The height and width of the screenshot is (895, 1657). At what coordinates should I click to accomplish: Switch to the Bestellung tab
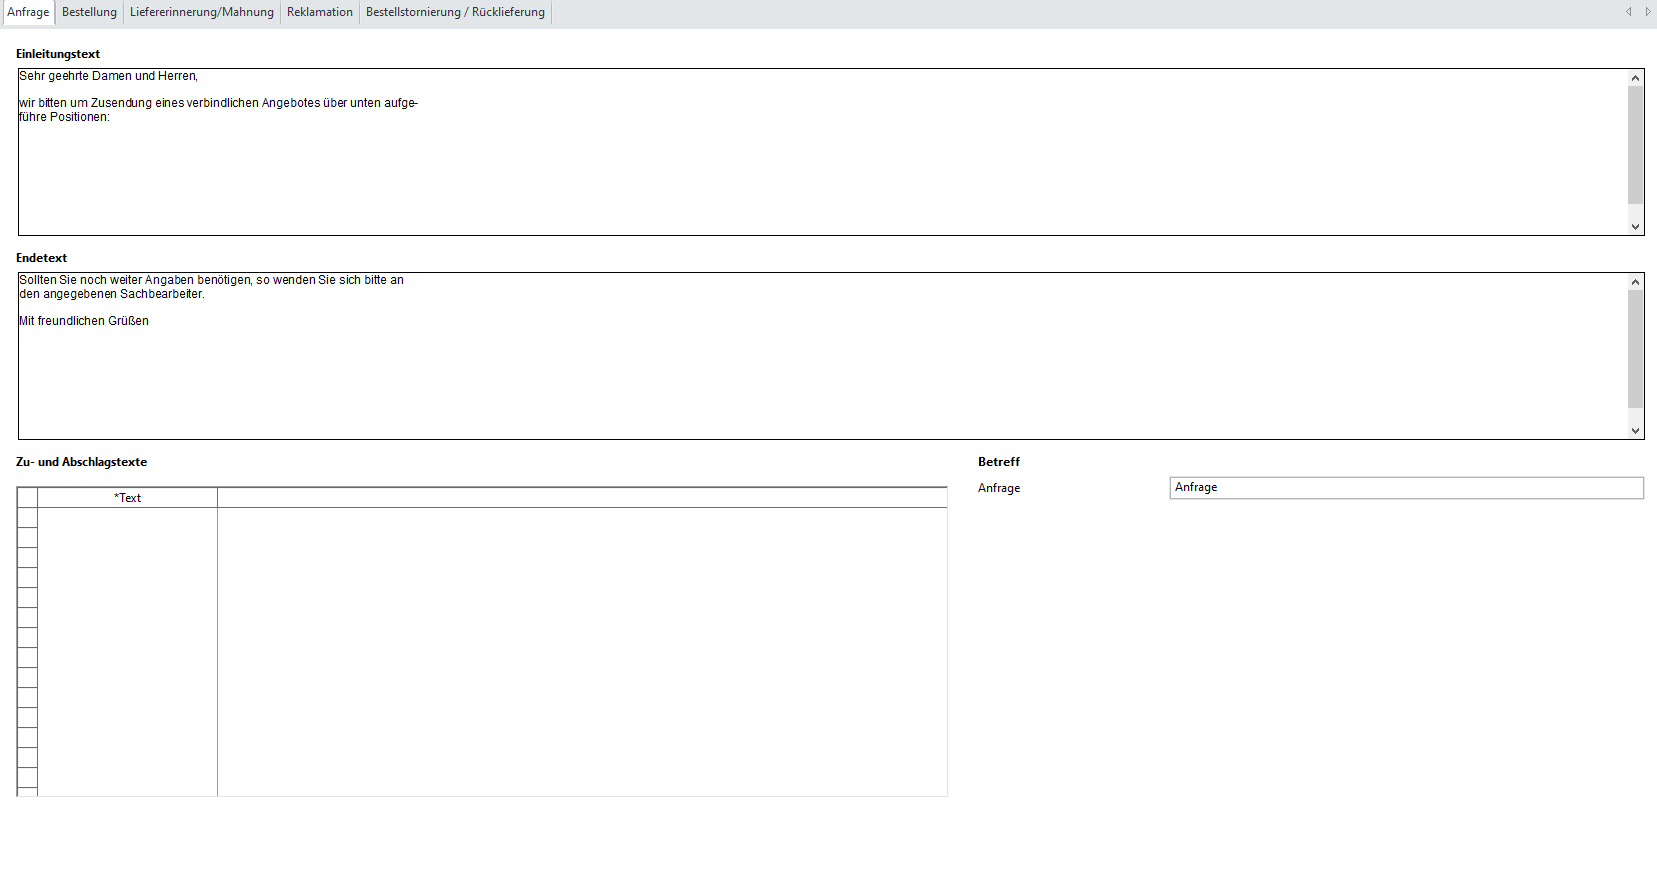click(89, 12)
